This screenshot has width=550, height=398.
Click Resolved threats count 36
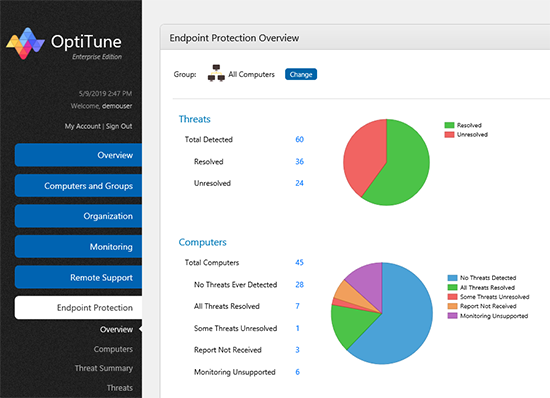(x=299, y=162)
